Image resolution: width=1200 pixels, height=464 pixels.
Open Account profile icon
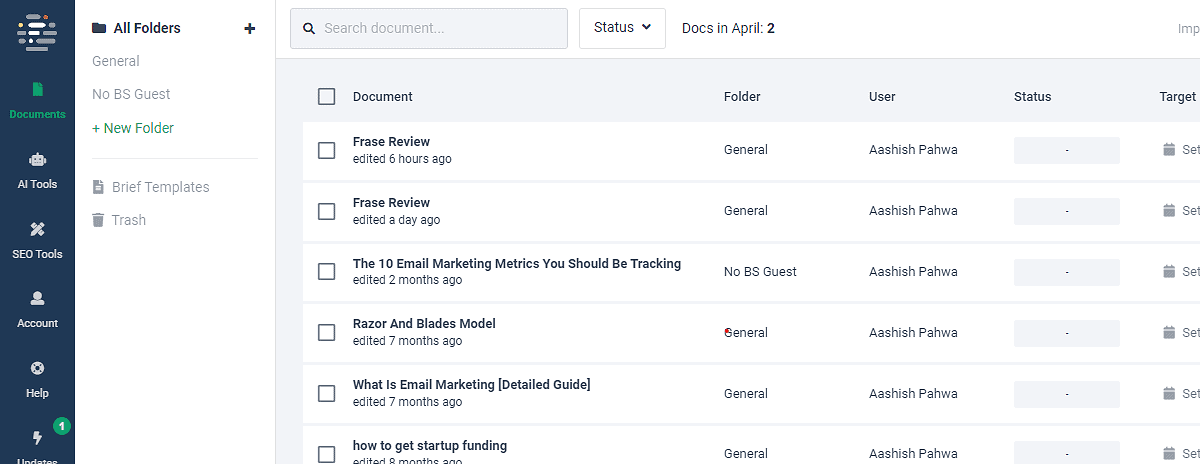37,299
